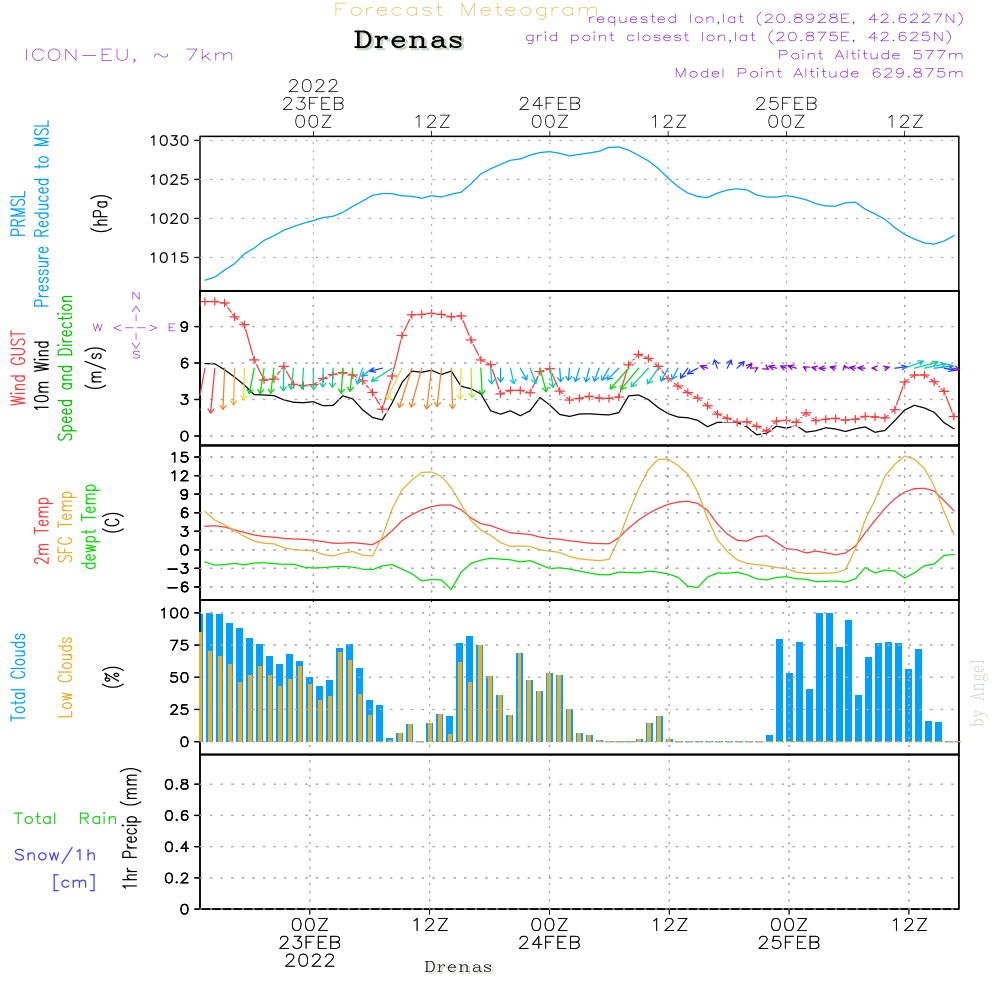The image size is (1000, 1000).
Task: Select the red '2m Temp' legend label
Action: 42,531
